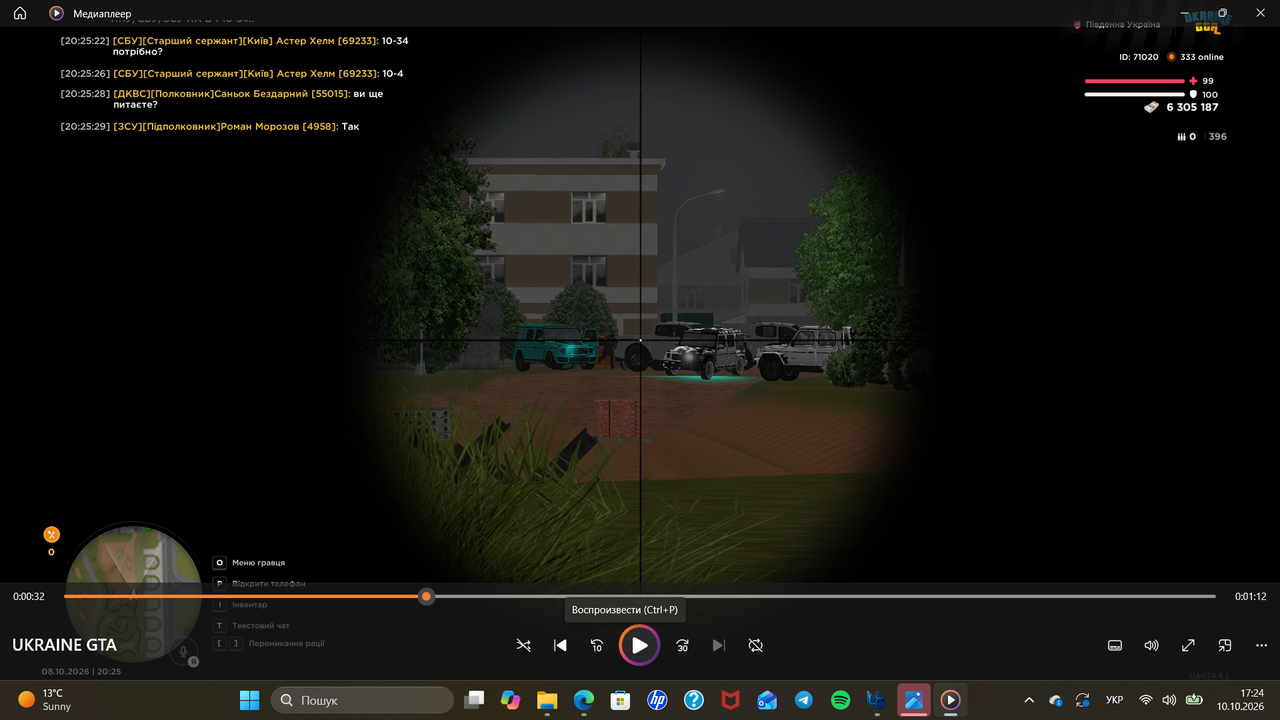Open the OneDrive tray icon
This screenshot has width=1280, height=720.
click(1056, 700)
